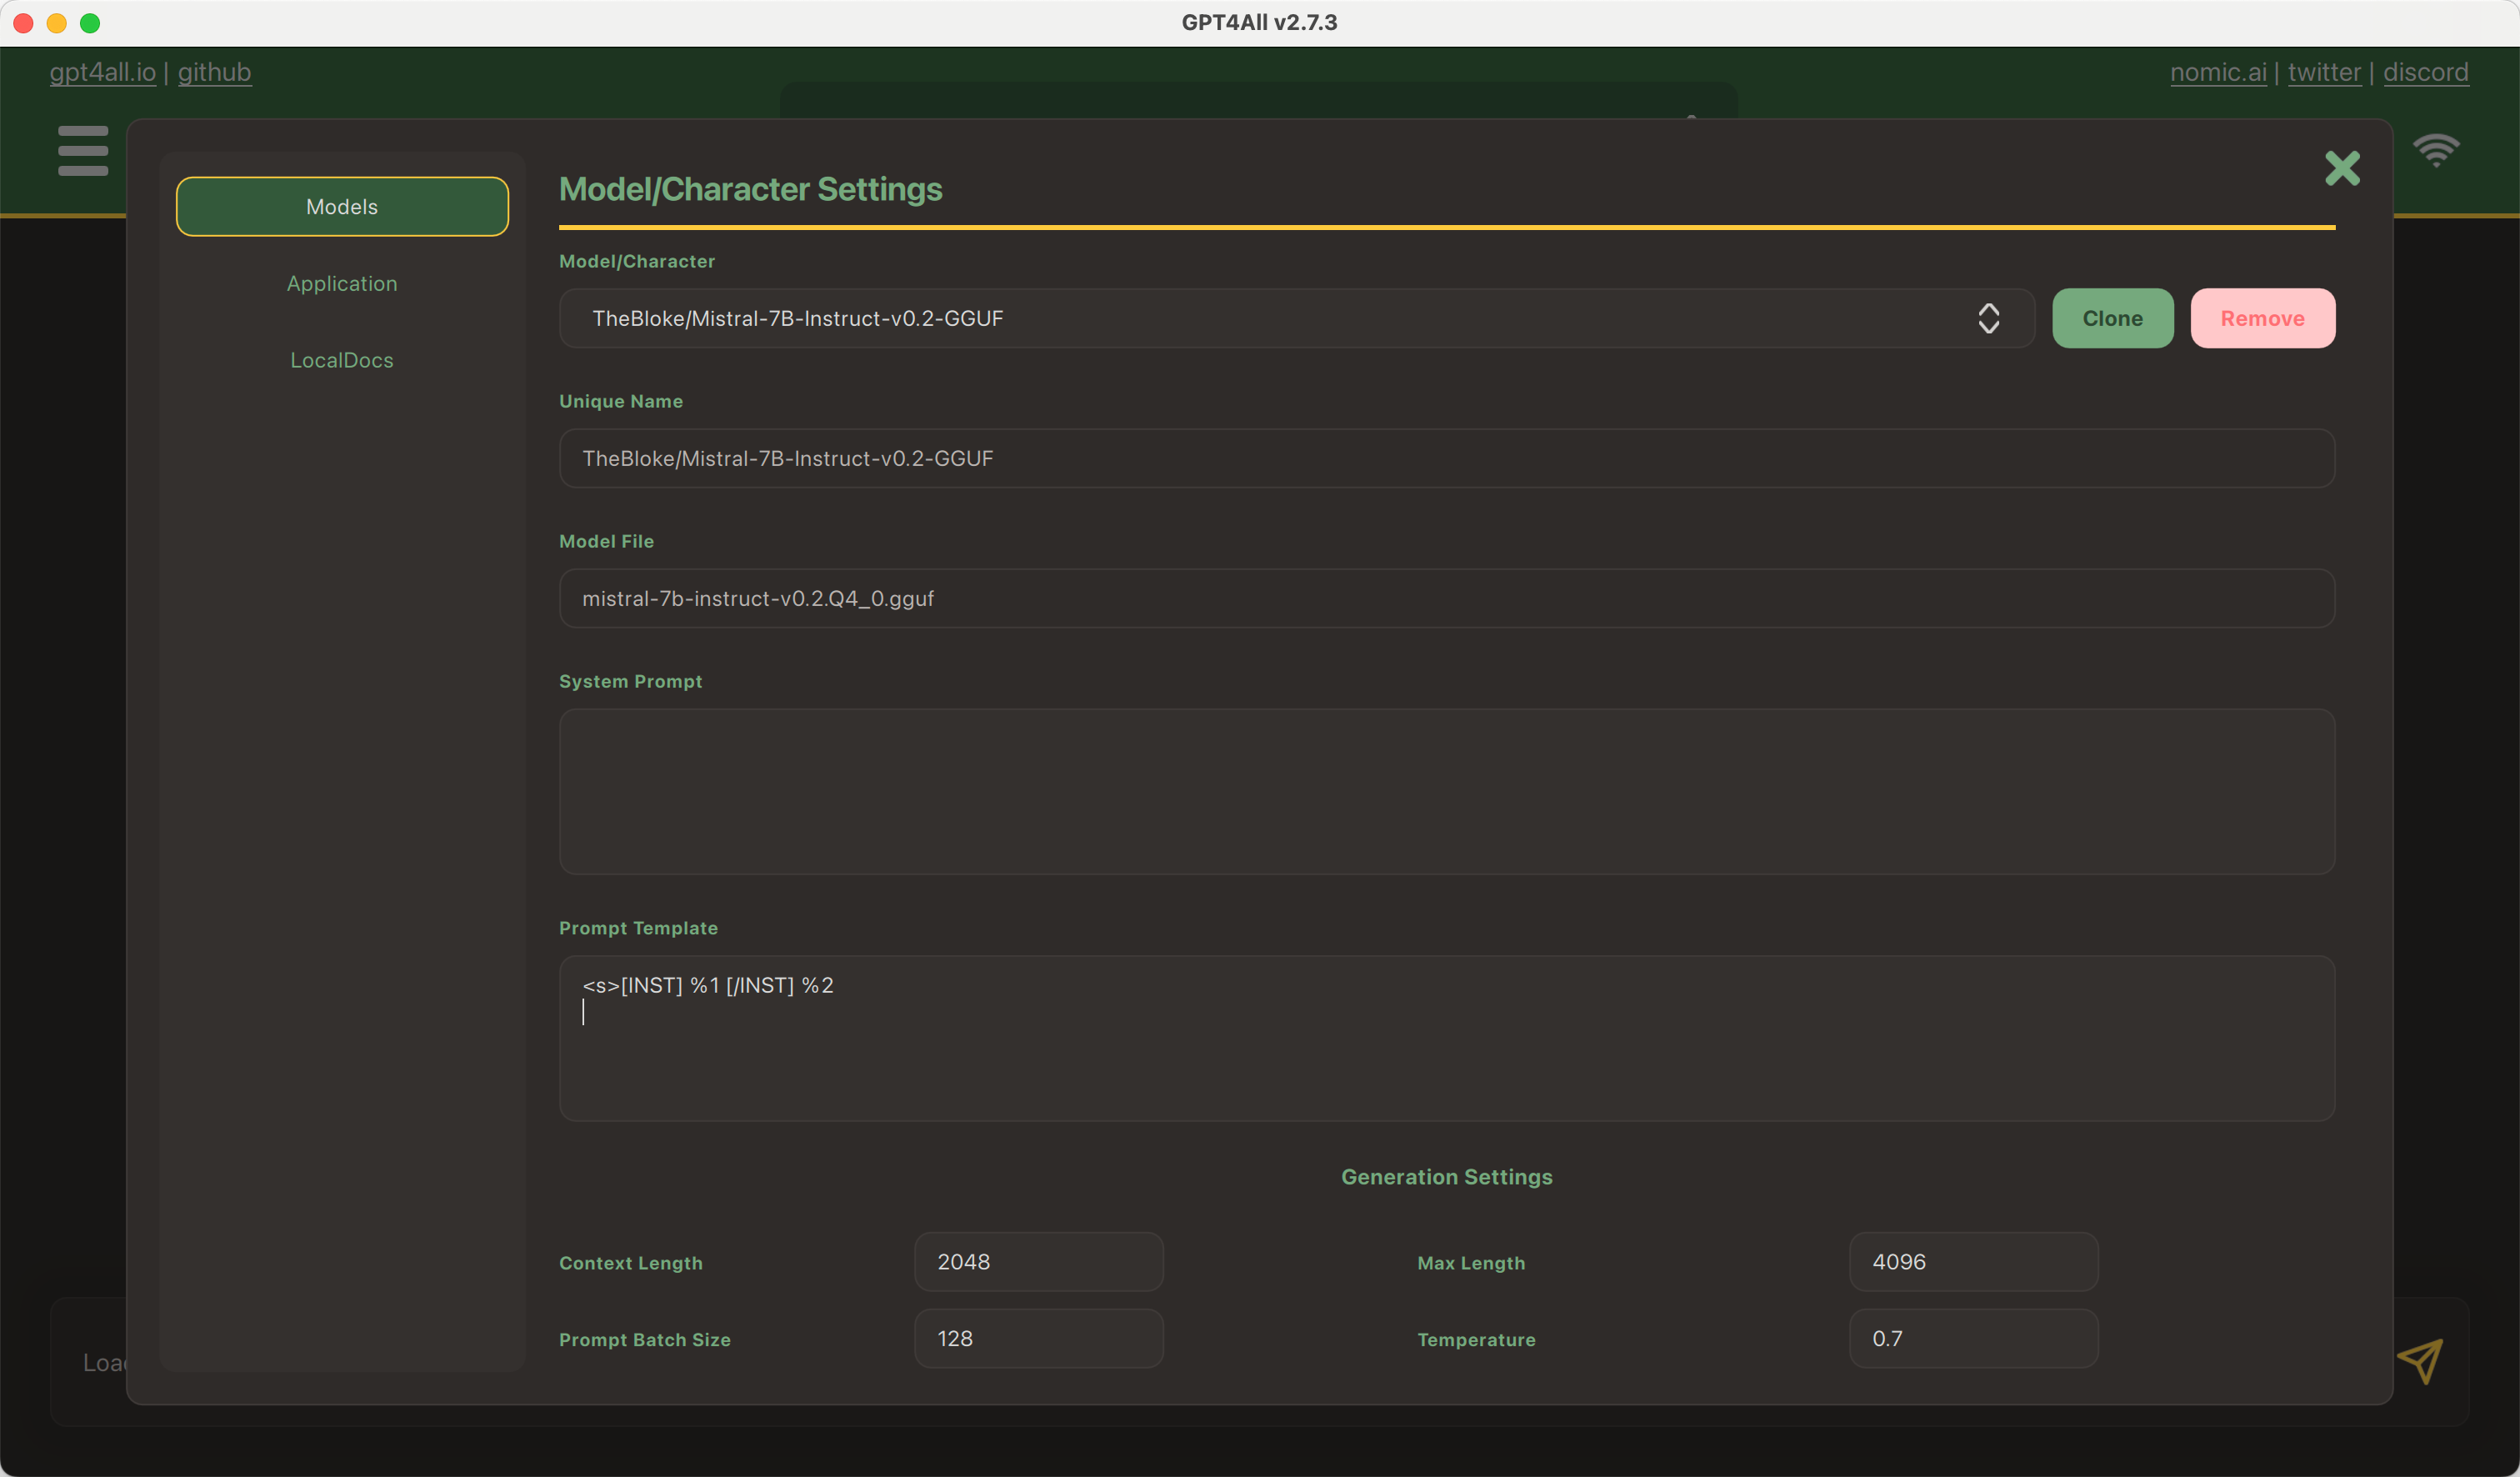This screenshot has width=2520, height=1477.
Task: Open the discord link
Action: tap(2425, 72)
